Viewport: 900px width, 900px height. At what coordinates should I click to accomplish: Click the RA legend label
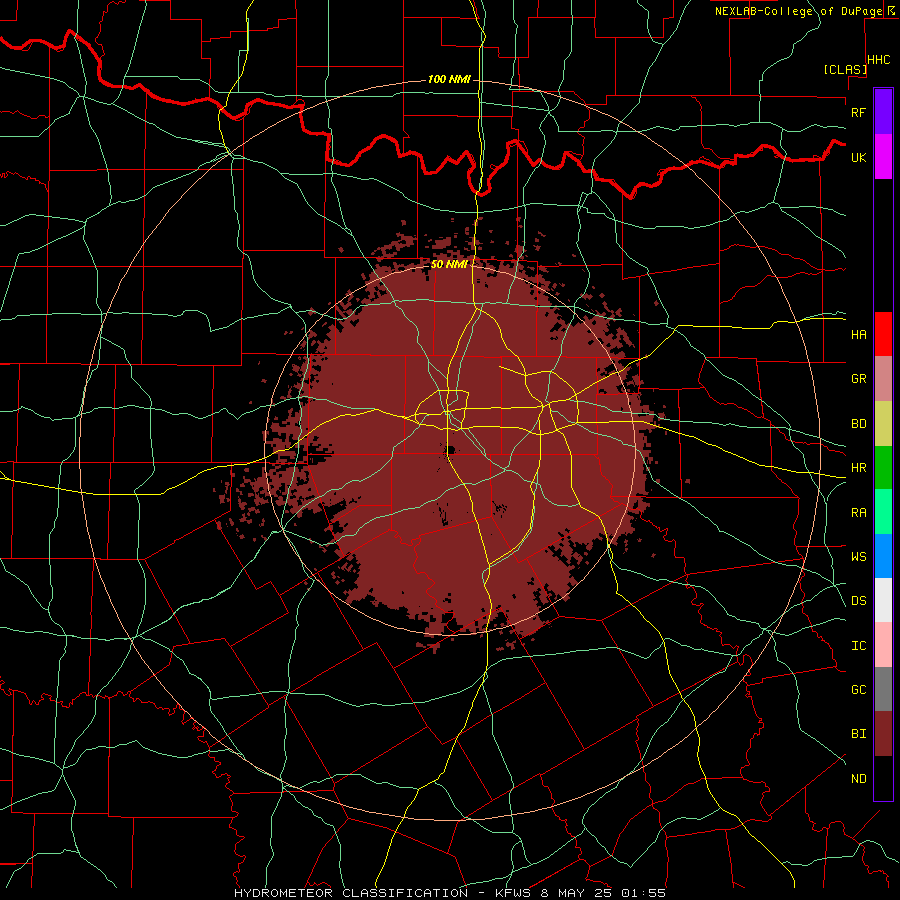pyautogui.click(x=858, y=513)
